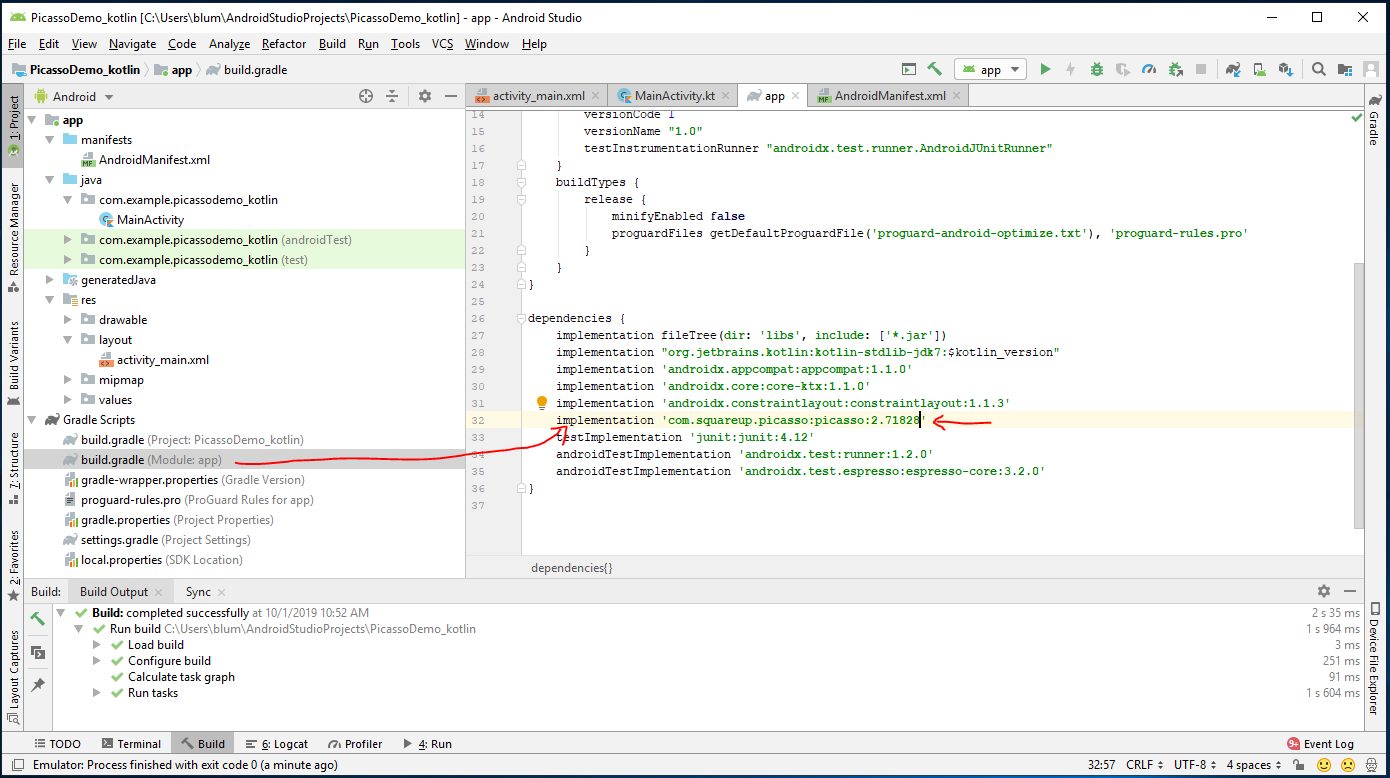The width and height of the screenshot is (1390, 778).
Task: Sync project with Gradle files
Action: 1234,69
